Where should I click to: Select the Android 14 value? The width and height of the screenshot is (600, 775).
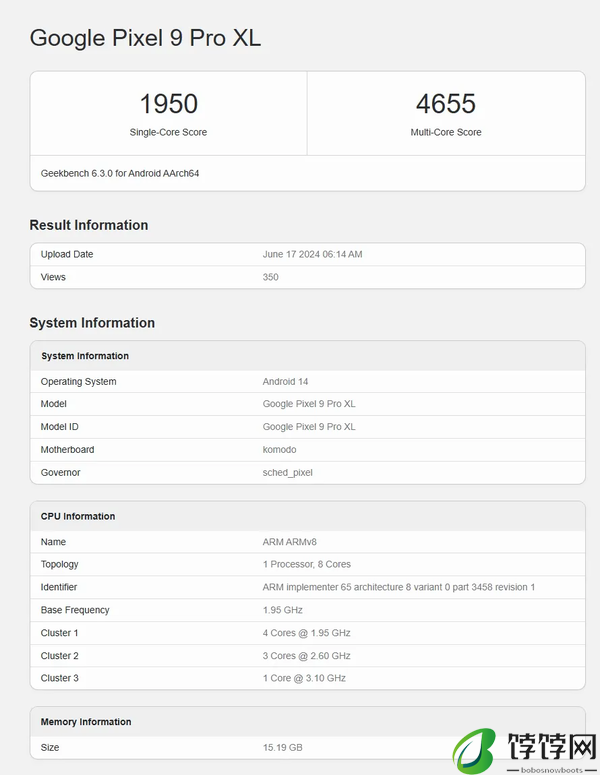pyautogui.click(x=285, y=382)
